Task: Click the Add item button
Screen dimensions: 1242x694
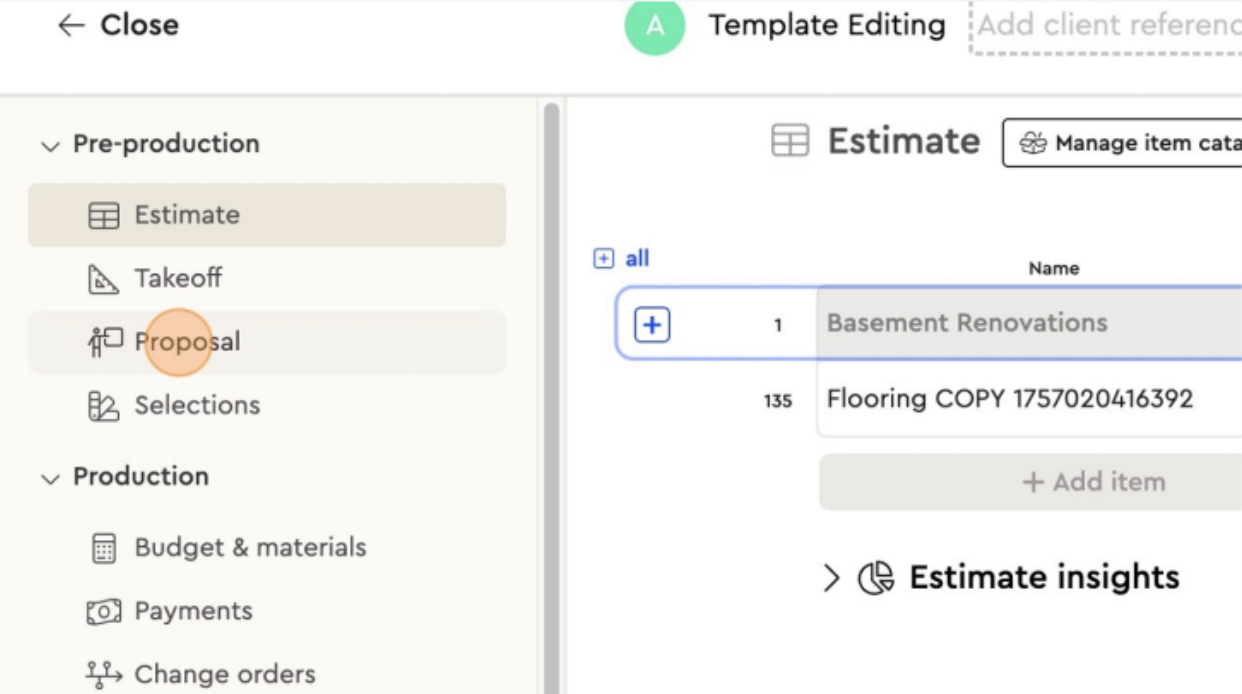Action: [x=1030, y=482]
